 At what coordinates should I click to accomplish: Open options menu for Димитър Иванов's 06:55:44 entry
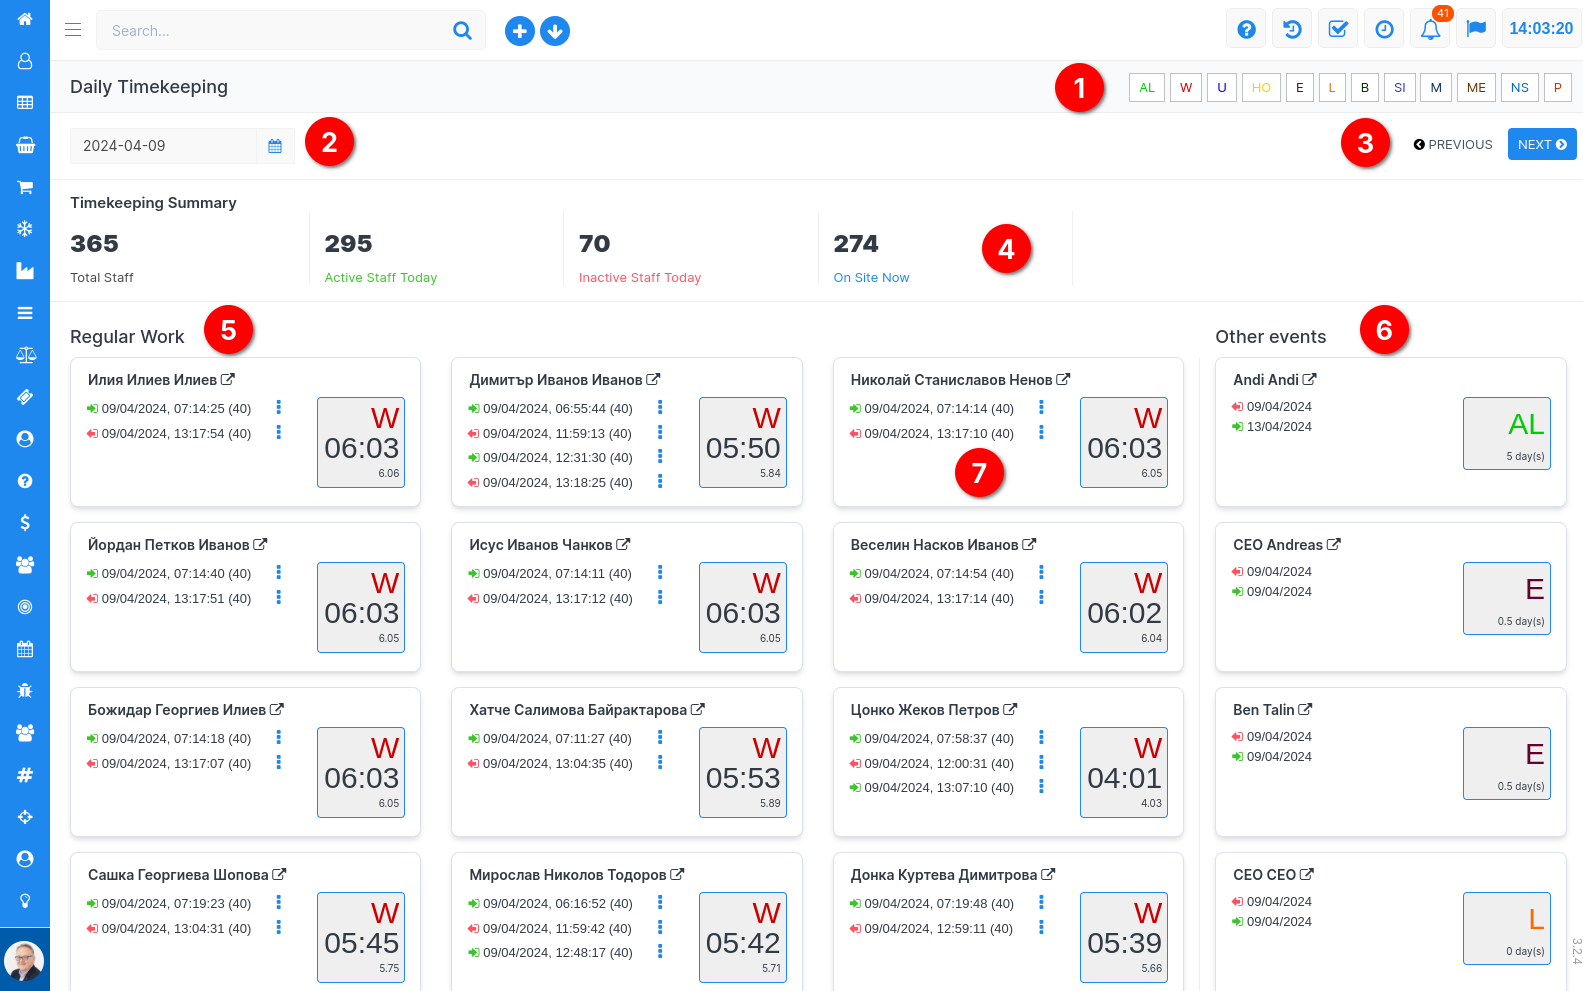click(x=660, y=408)
